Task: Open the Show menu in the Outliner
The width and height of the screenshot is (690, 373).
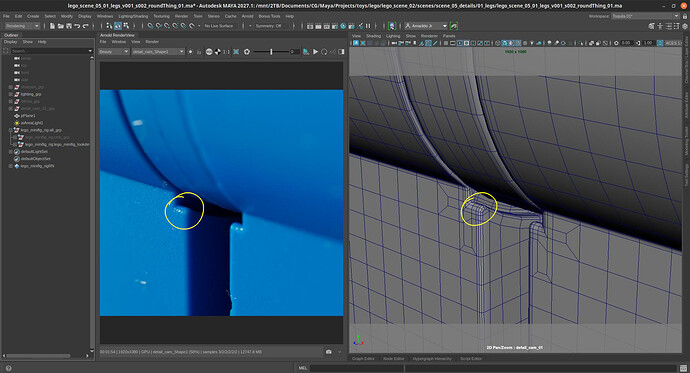Action: pos(28,42)
